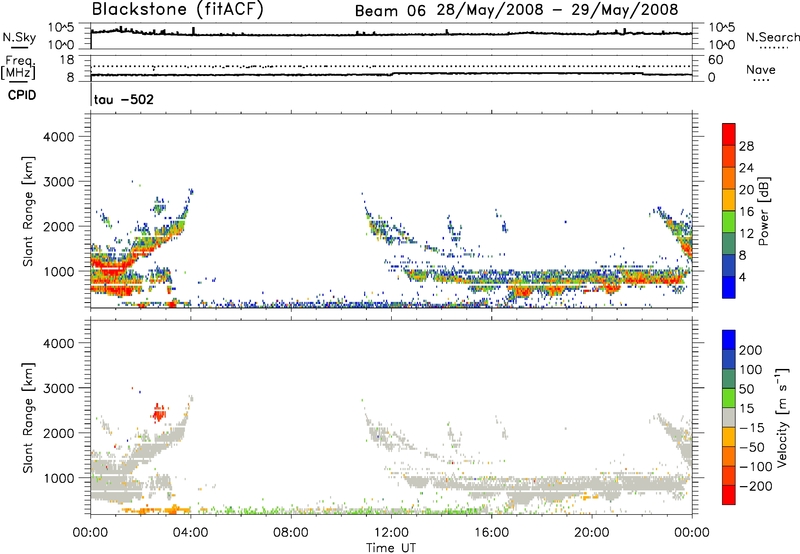Click the 'Power [dB]' color bar label
The height and width of the screenshot is (554, 800).
[763, 211]
